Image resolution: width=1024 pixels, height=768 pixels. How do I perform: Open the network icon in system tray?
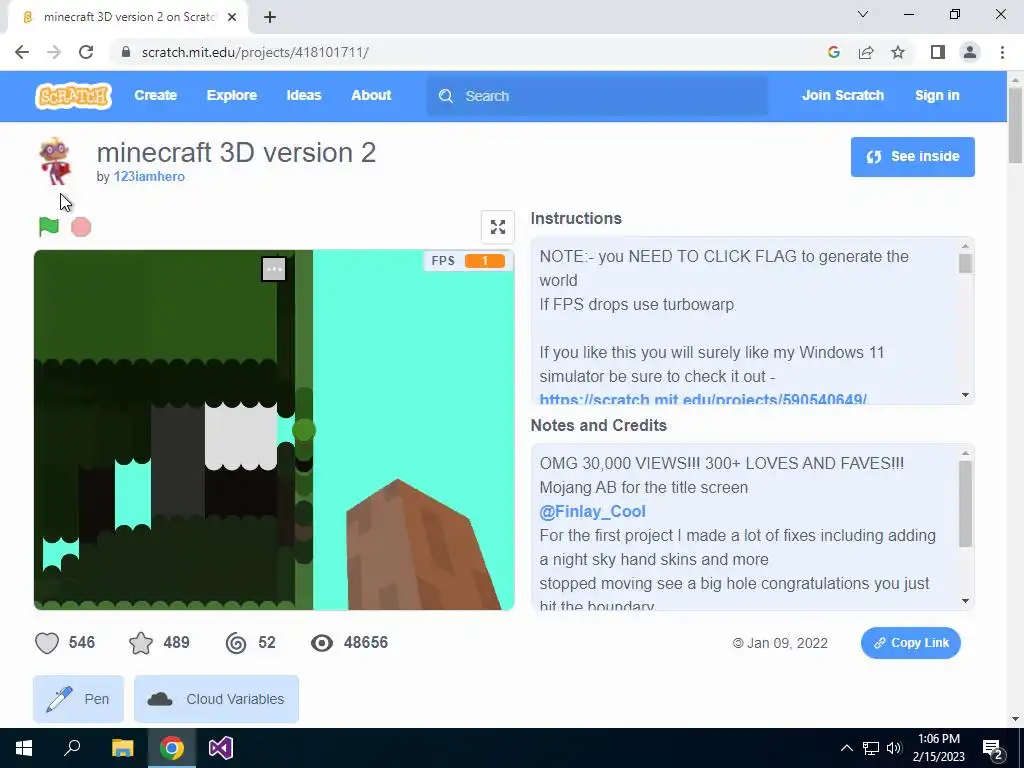click(871, 748)
